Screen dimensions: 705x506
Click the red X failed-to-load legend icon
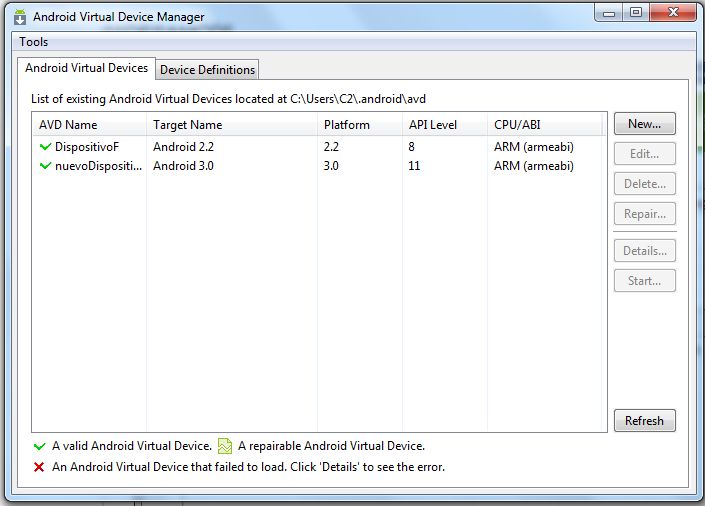(39, 467)
